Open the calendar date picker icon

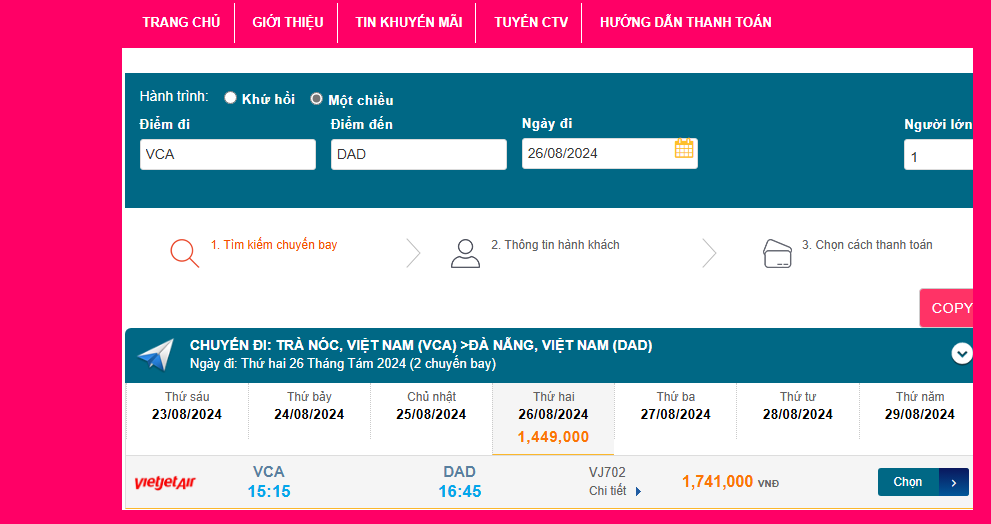[x=684, y=149]
